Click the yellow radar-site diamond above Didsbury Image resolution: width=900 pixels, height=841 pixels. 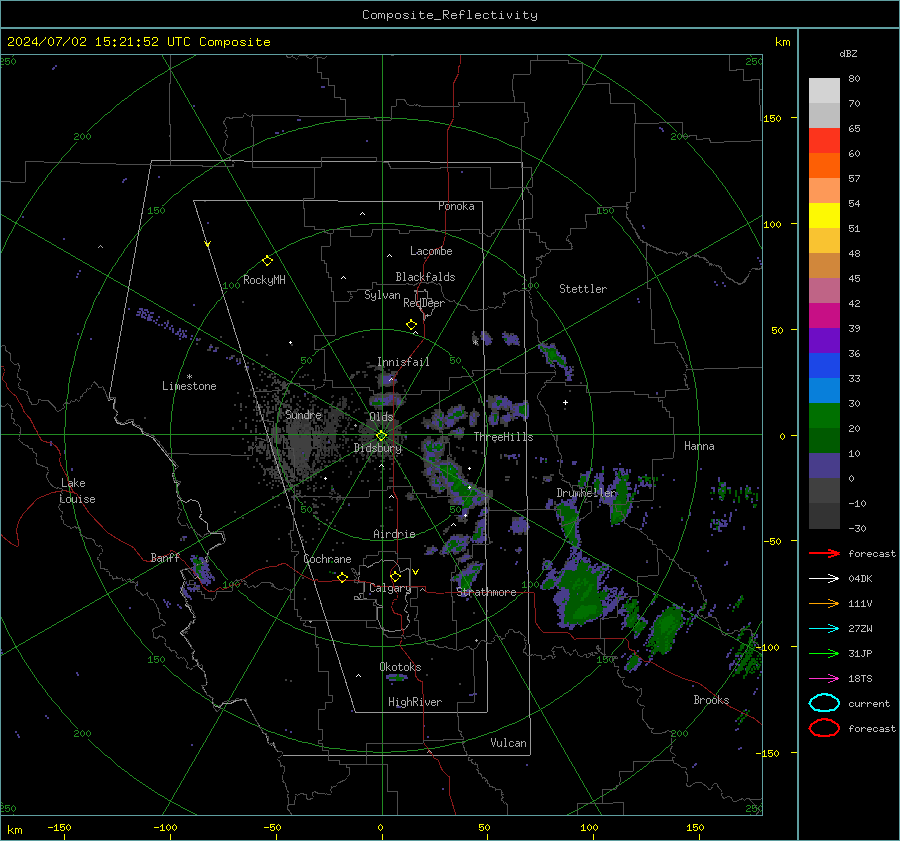click(x=381, y=436)
